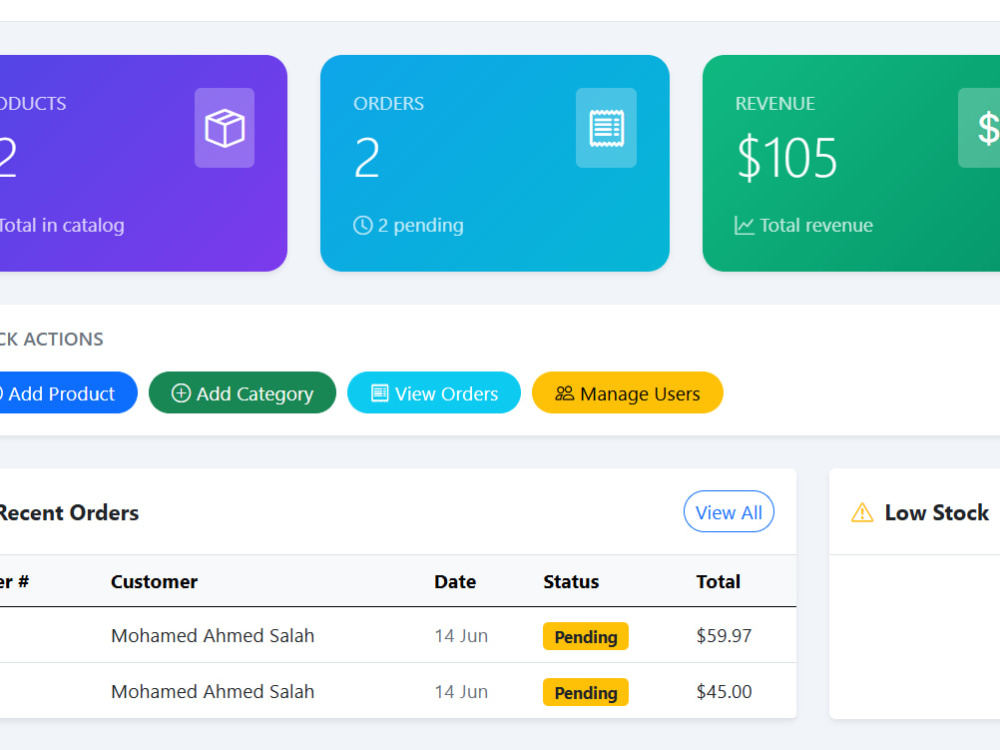Screen dimensions: 1000x750
Task: Click the ORDERS card title
Action: 388,103
